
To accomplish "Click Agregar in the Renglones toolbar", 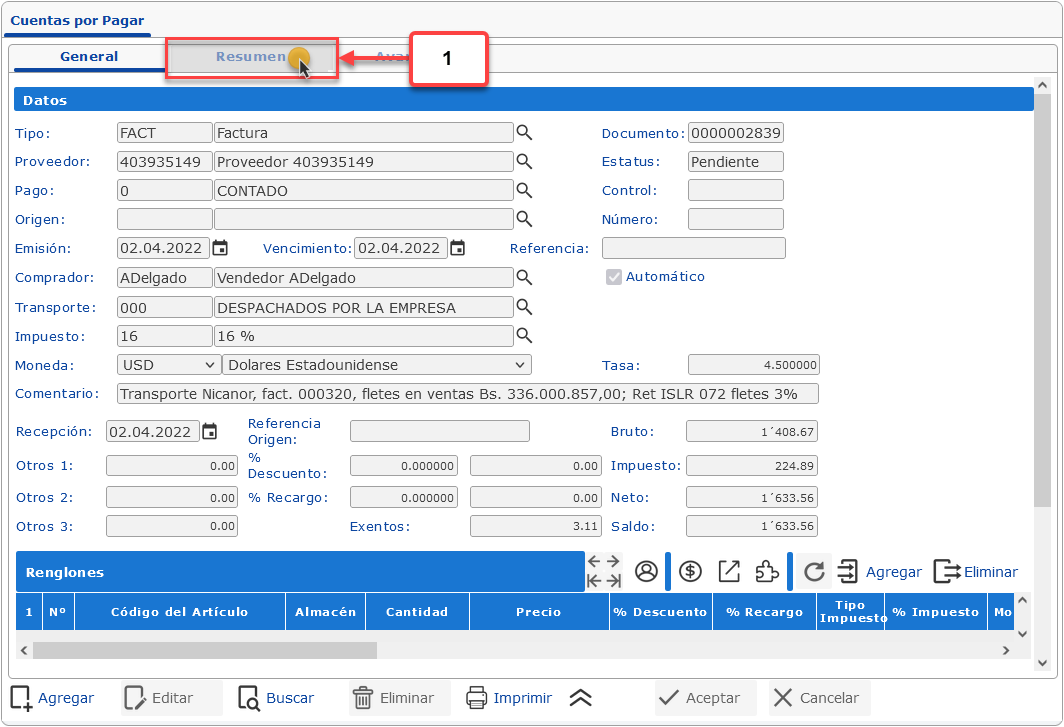I will pos(879,572).
